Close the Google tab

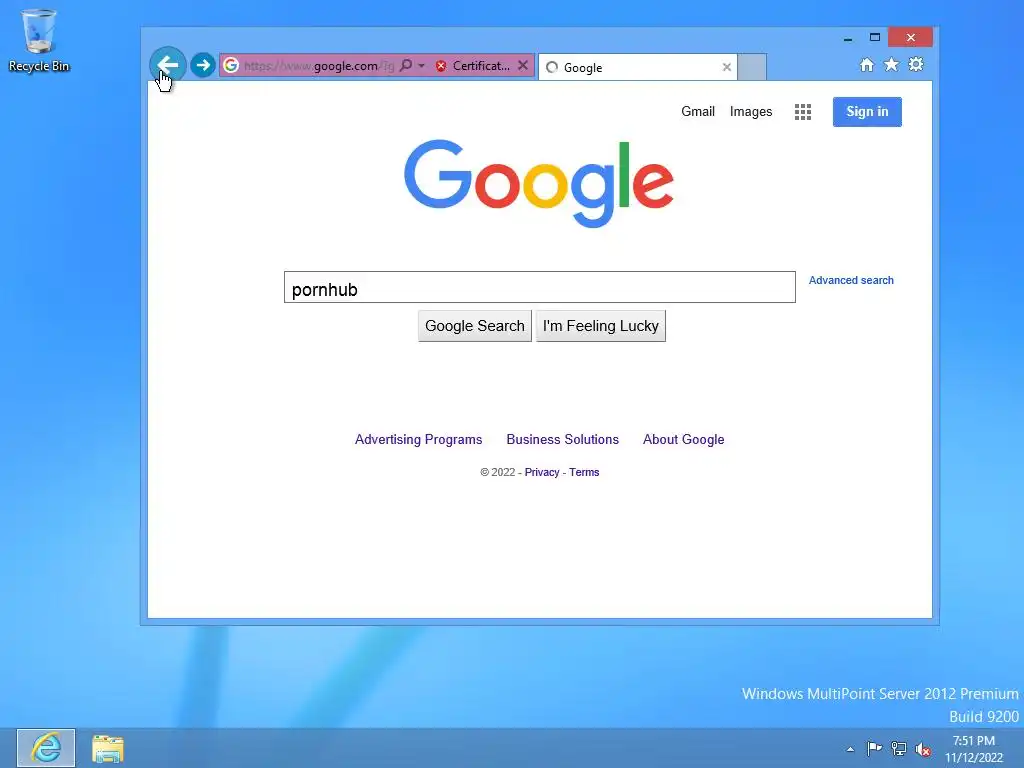coord(726,67)
